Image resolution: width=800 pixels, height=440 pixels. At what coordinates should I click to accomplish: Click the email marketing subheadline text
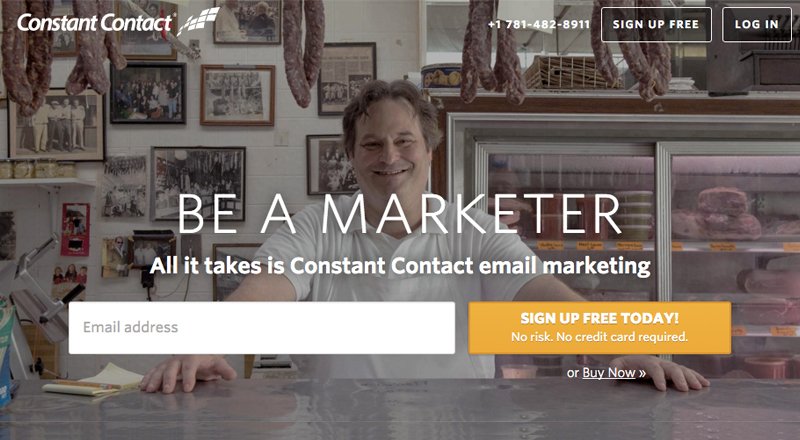click(400, 266)
